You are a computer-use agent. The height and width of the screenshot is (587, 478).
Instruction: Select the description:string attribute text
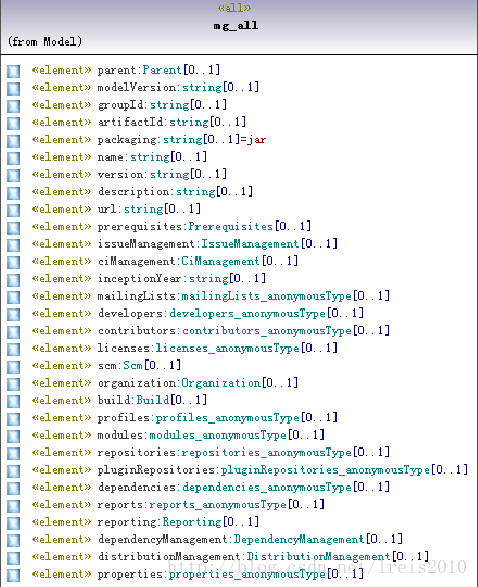(175, 192)
